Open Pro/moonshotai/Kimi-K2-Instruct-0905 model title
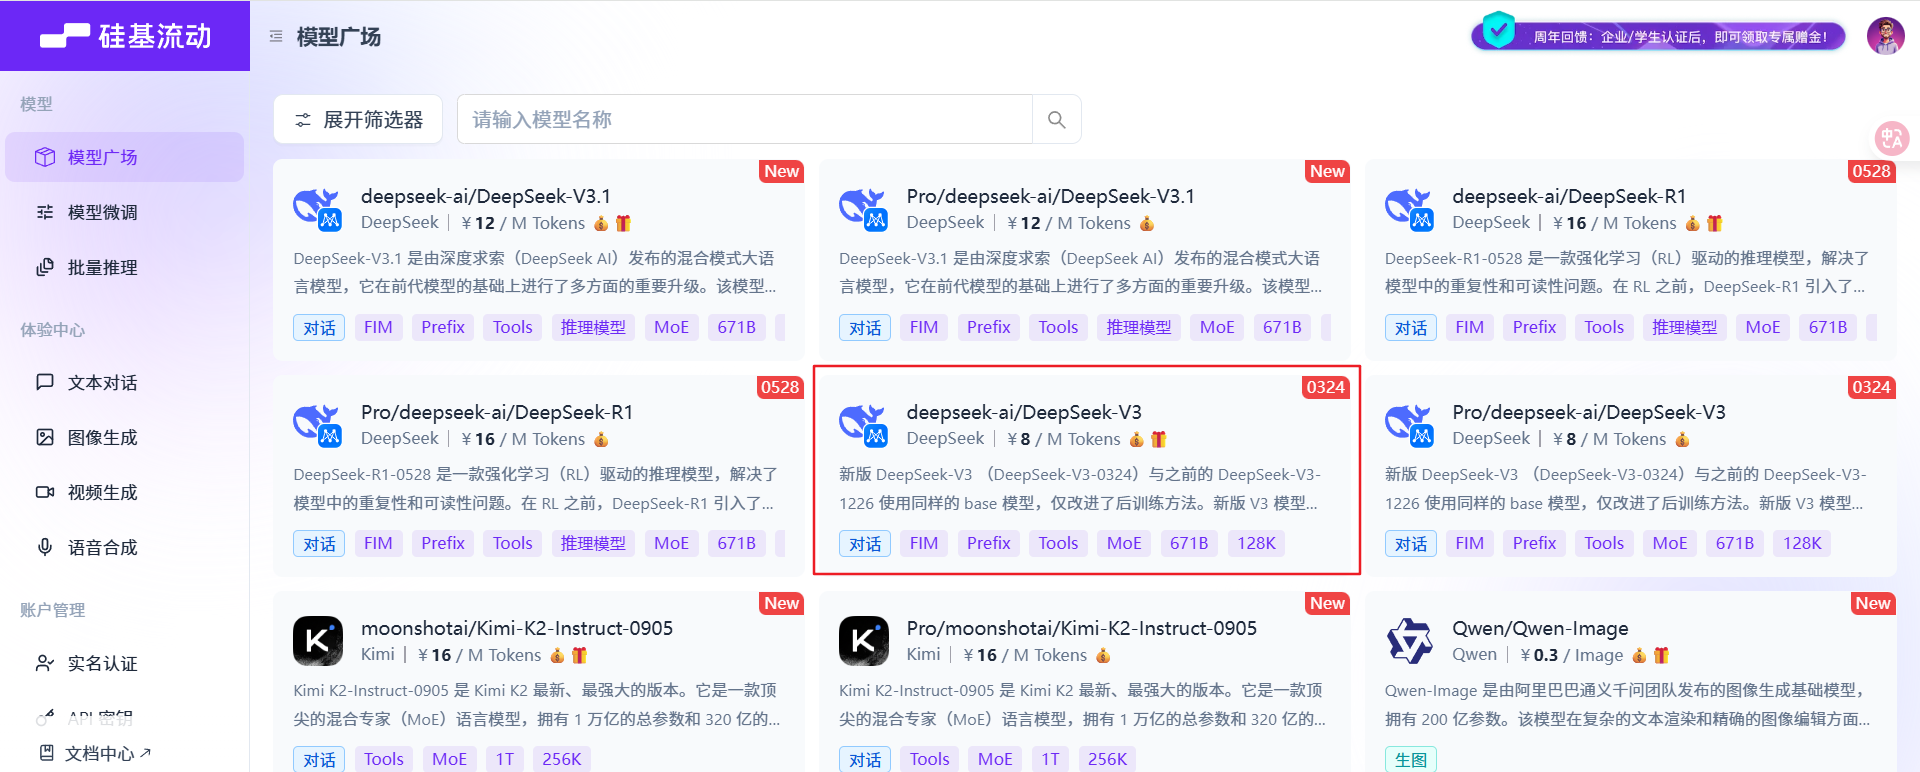This screenshot has height=772, width=1920. click(1082, 628)
